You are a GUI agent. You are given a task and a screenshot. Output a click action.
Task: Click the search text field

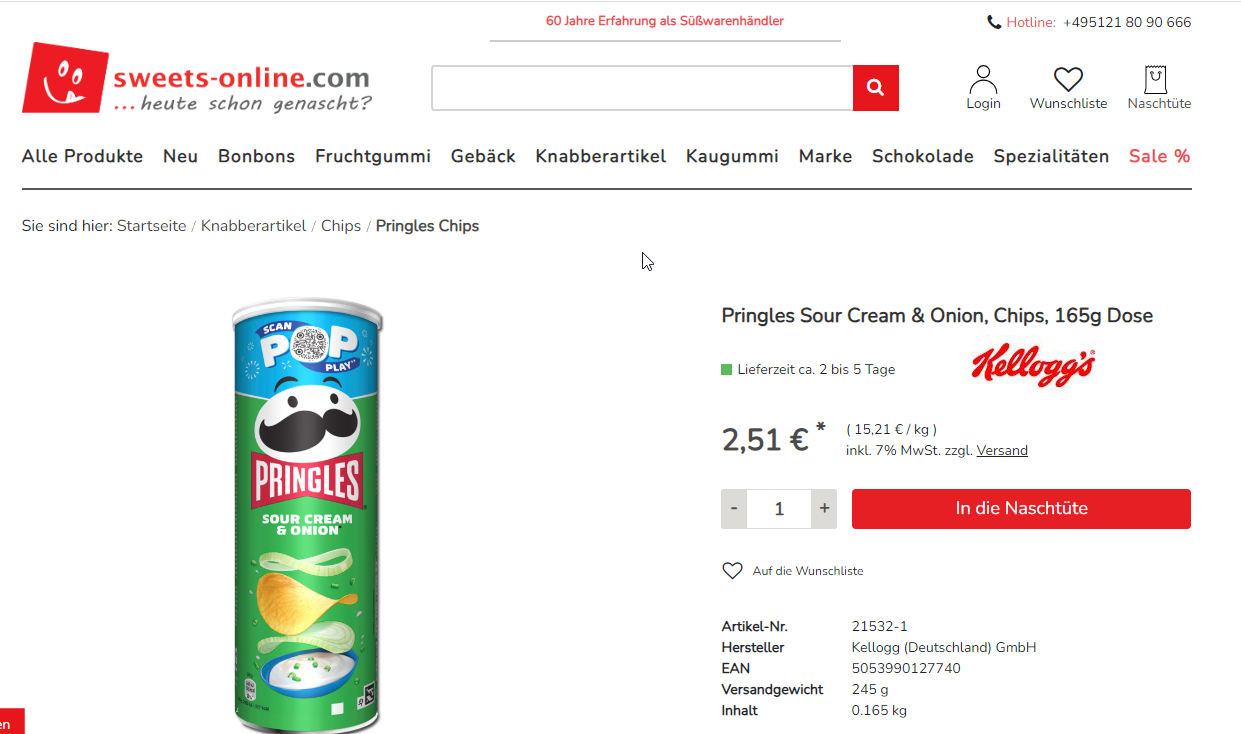coord(642,88)
